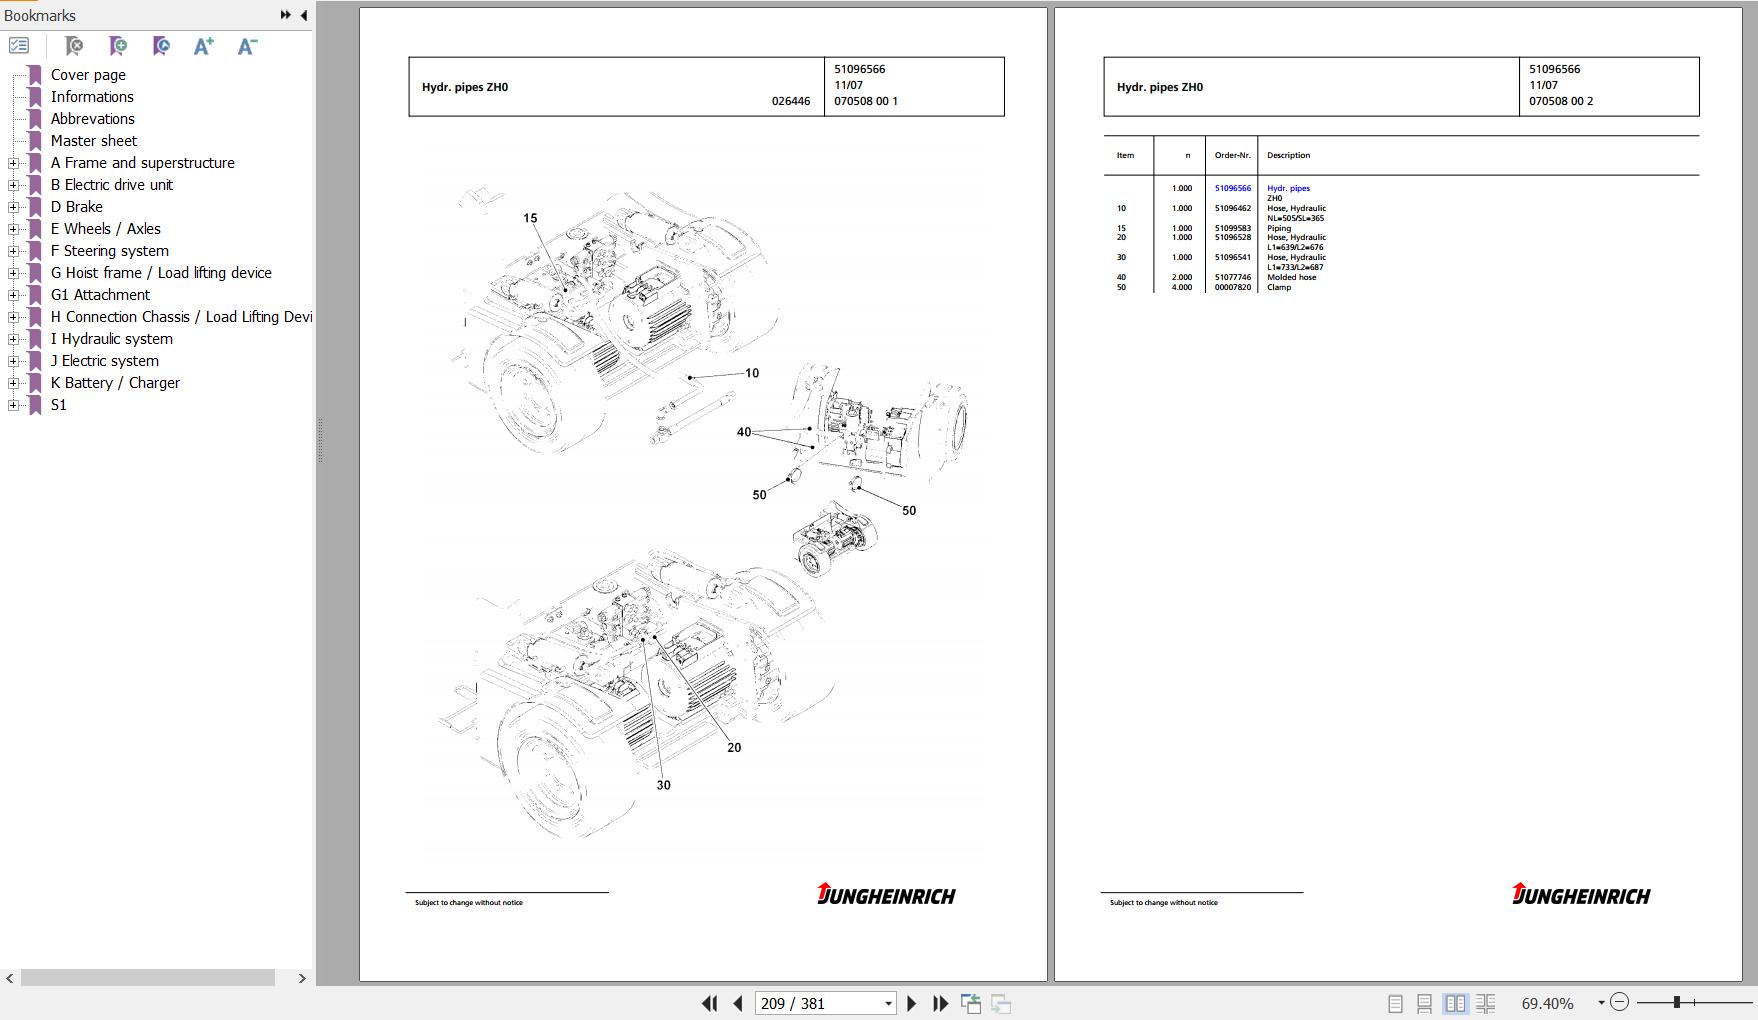Click the blue 51096566 order number link

tap(1232, 188)
